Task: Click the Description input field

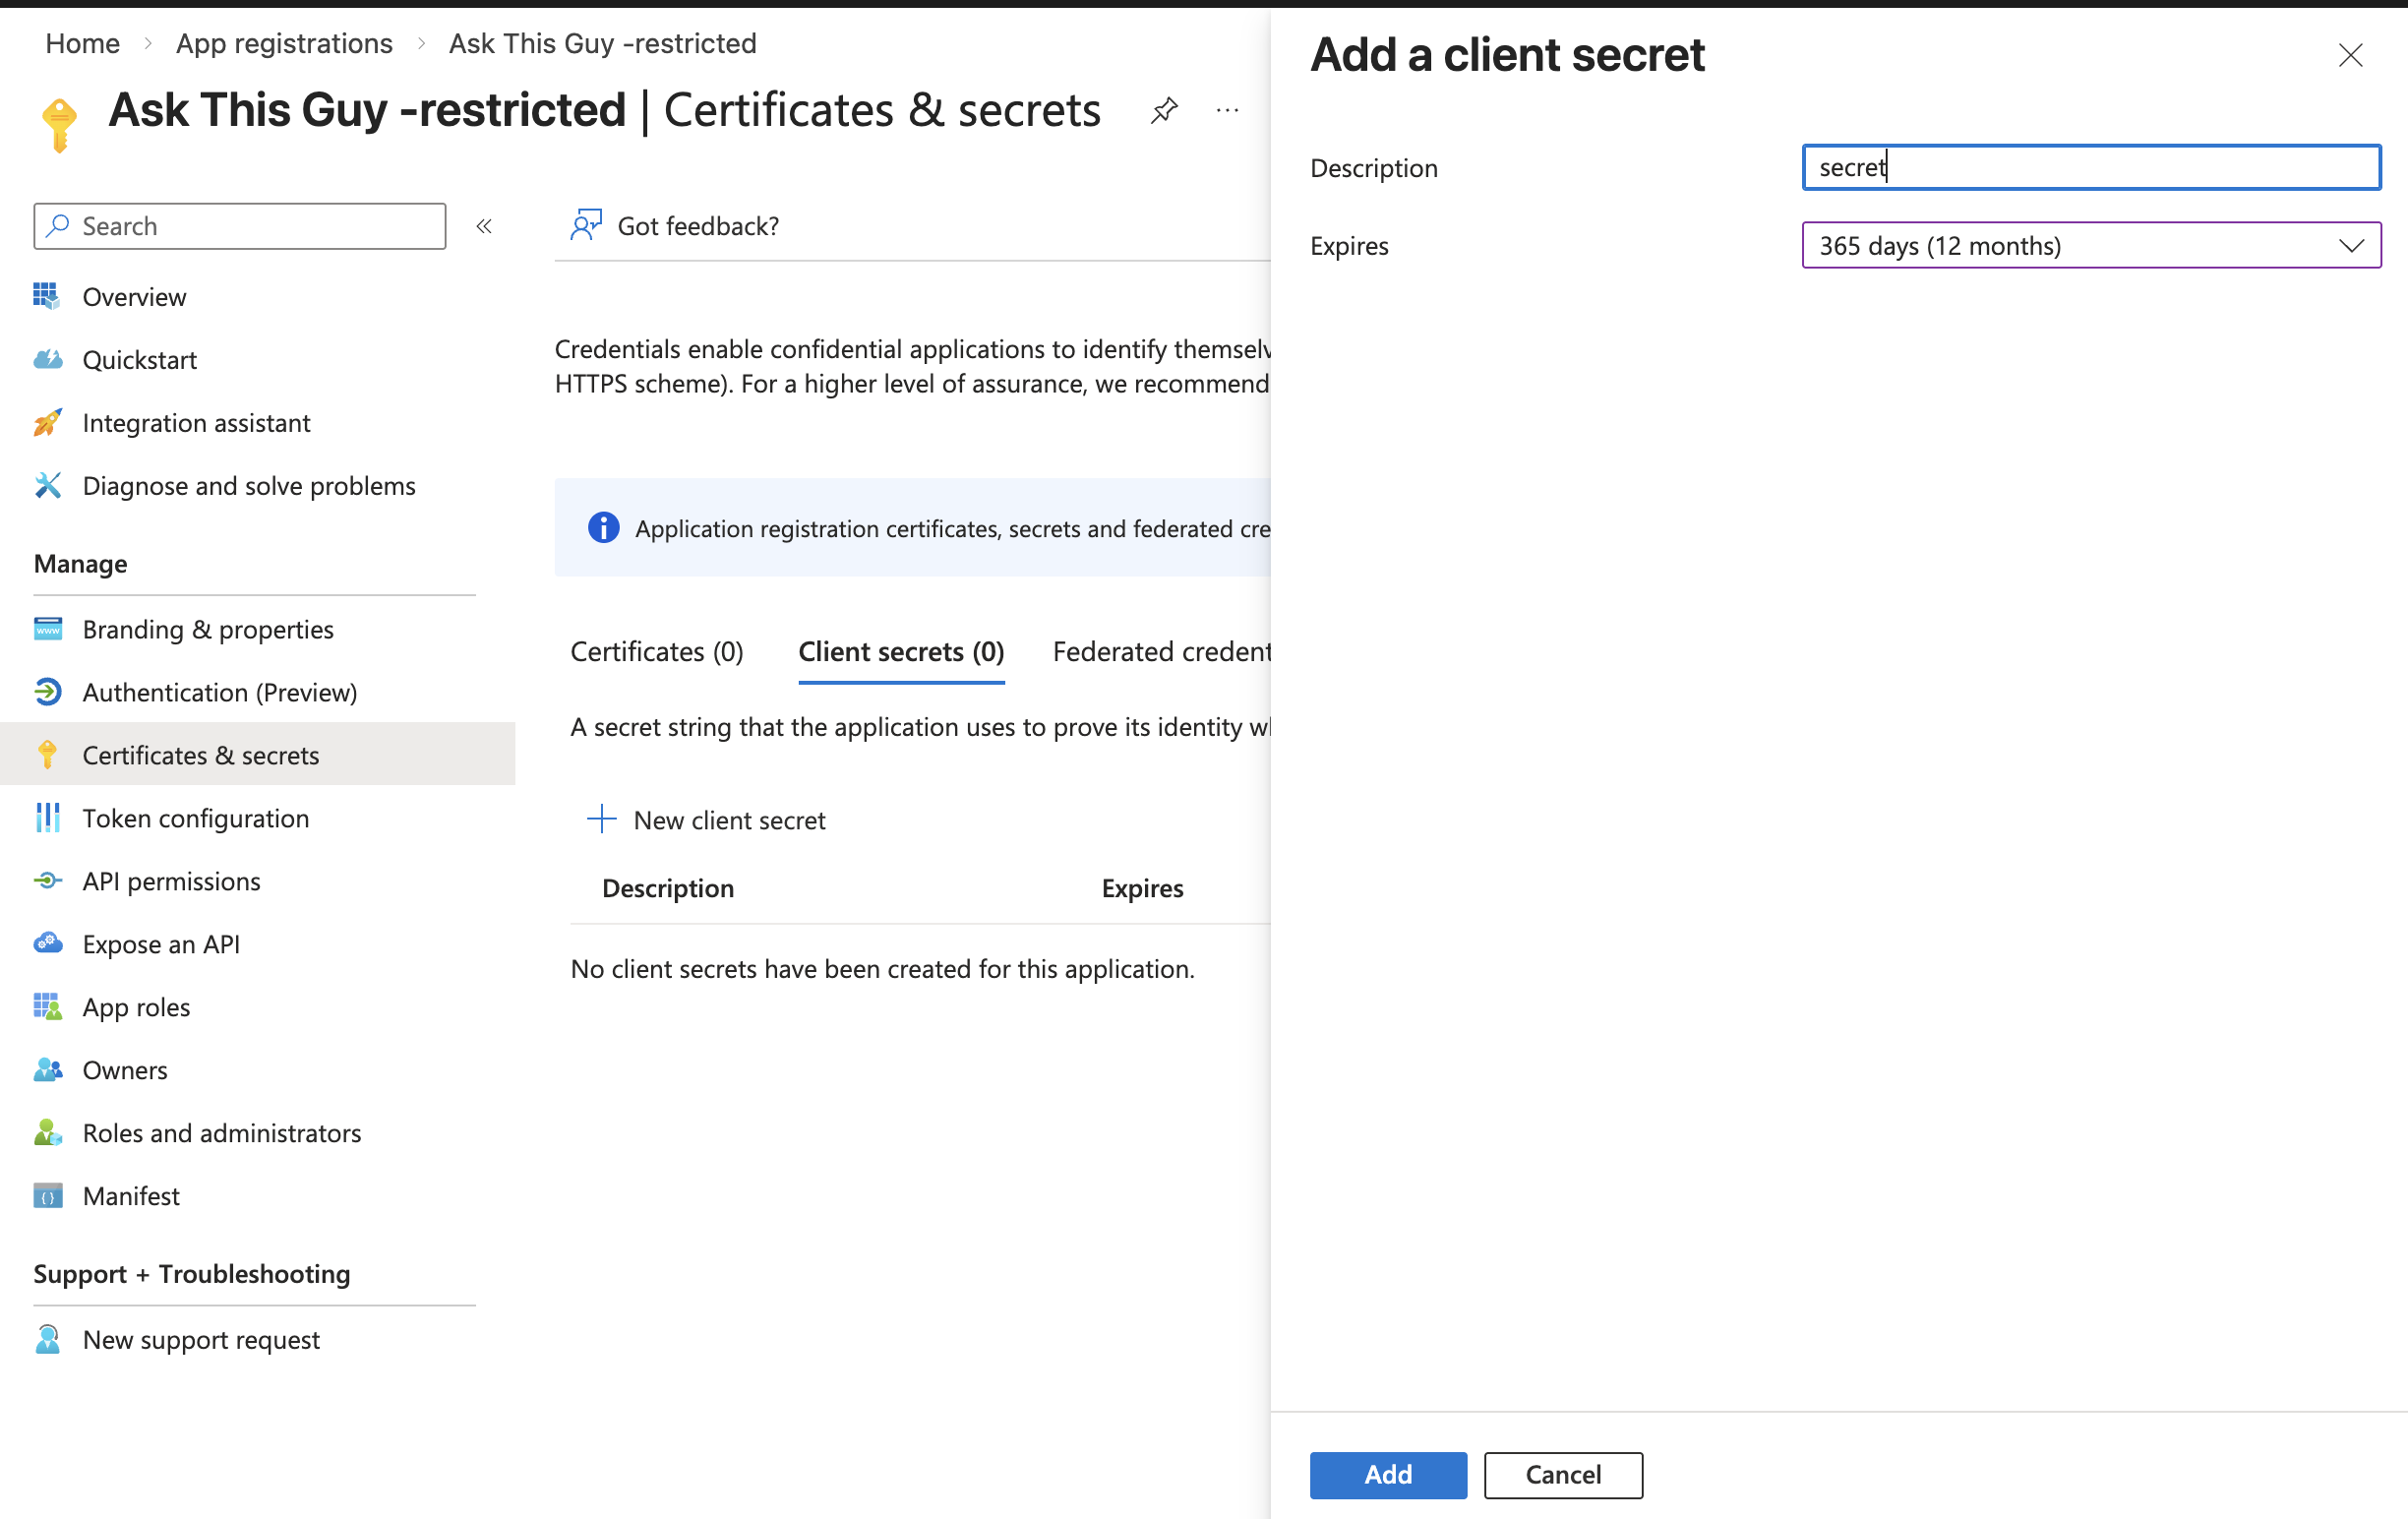Action: (x=2092, y=167)
